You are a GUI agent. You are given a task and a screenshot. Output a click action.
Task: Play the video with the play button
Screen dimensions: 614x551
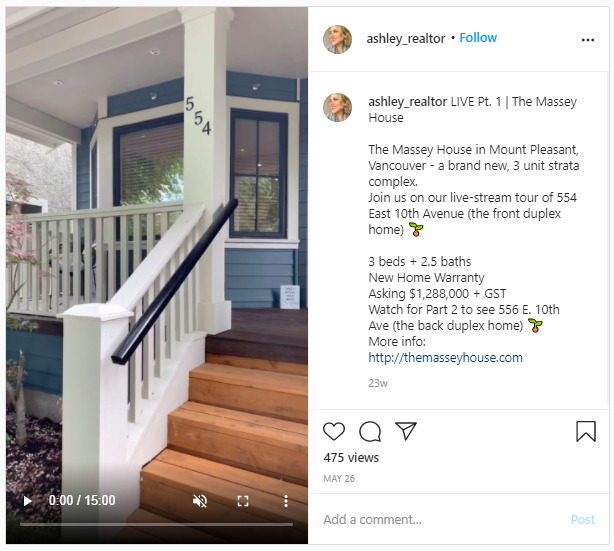(27, 500)
